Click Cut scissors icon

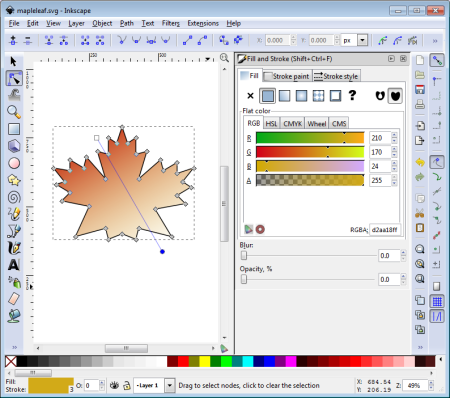[x=420, y=213]
